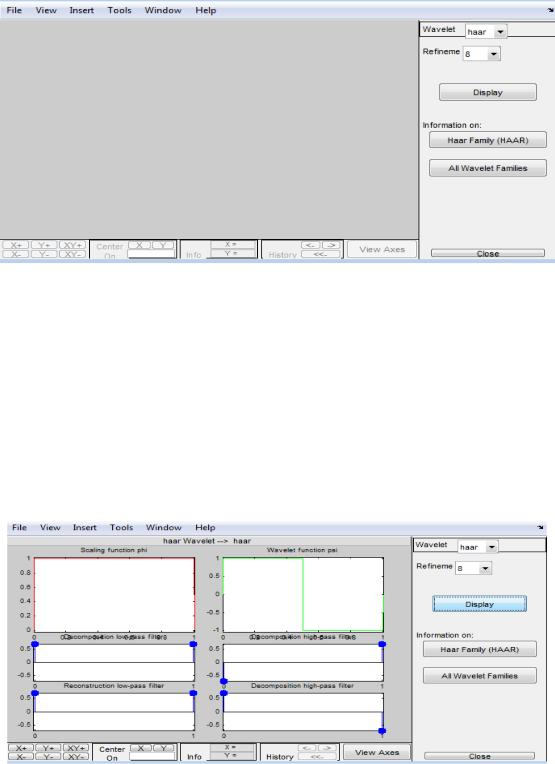Expand Wavelet haar dropdown in upper window
The image size is (555, 764).
point(500,32)
